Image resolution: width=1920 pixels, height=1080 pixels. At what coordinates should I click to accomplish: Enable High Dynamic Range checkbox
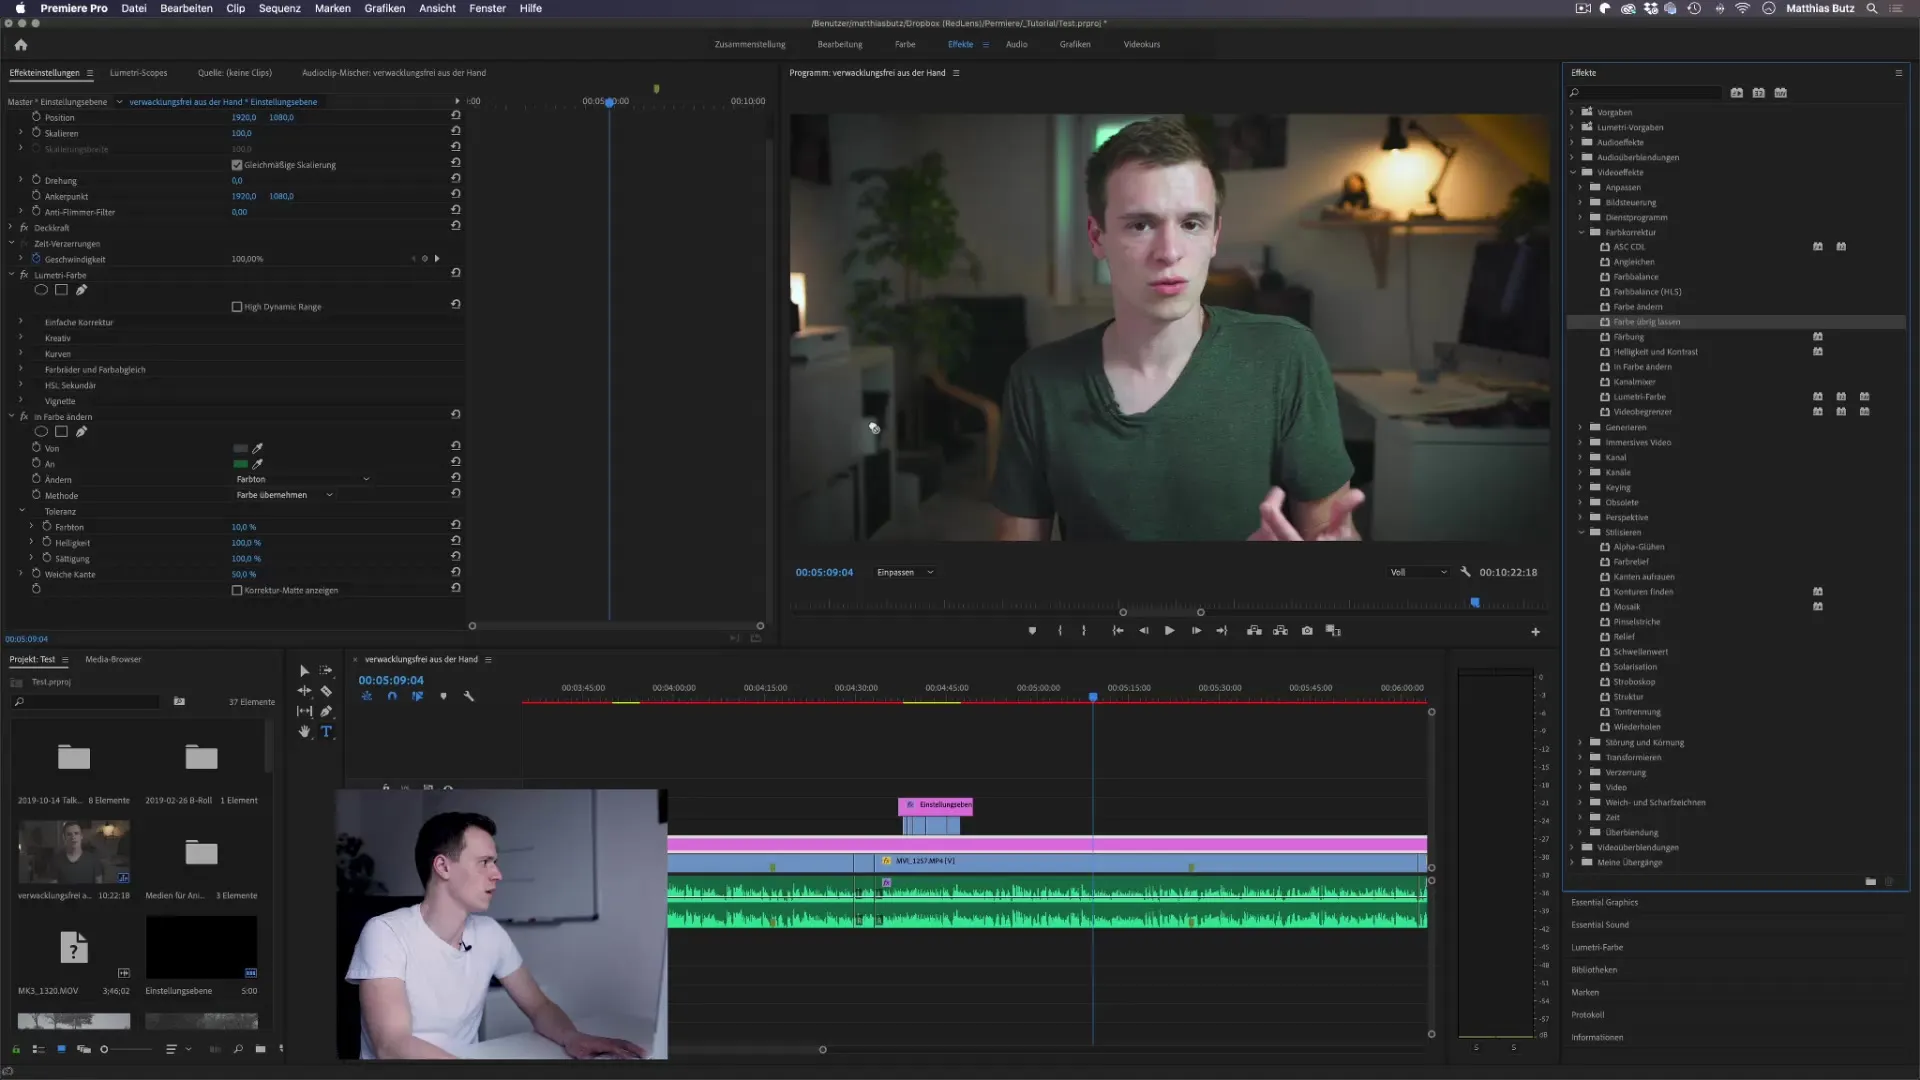237,307
